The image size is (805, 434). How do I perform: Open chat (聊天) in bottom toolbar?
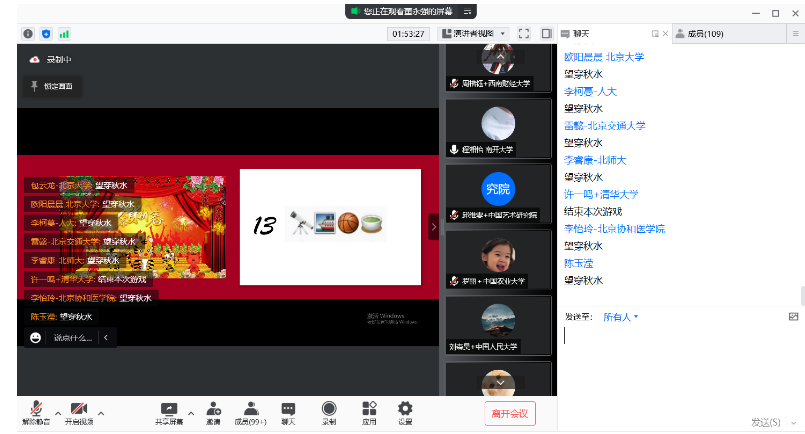point(288,413)
